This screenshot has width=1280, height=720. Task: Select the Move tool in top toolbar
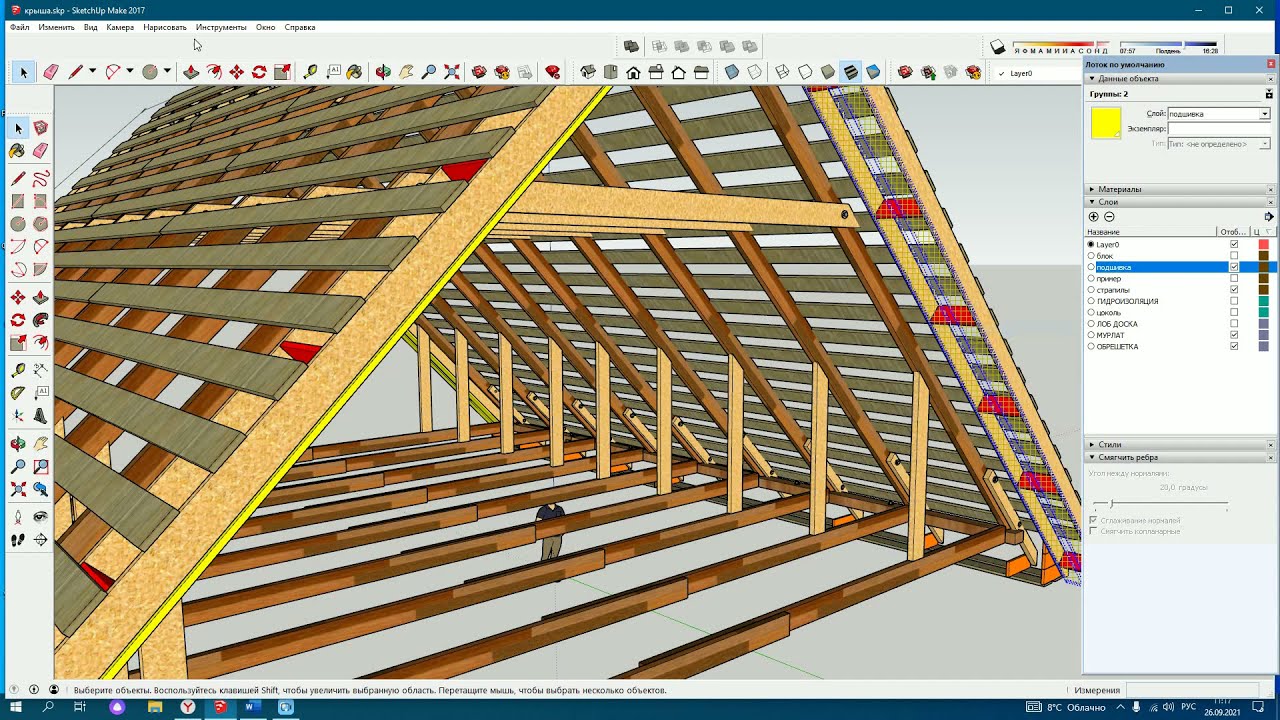coord(237,72)
